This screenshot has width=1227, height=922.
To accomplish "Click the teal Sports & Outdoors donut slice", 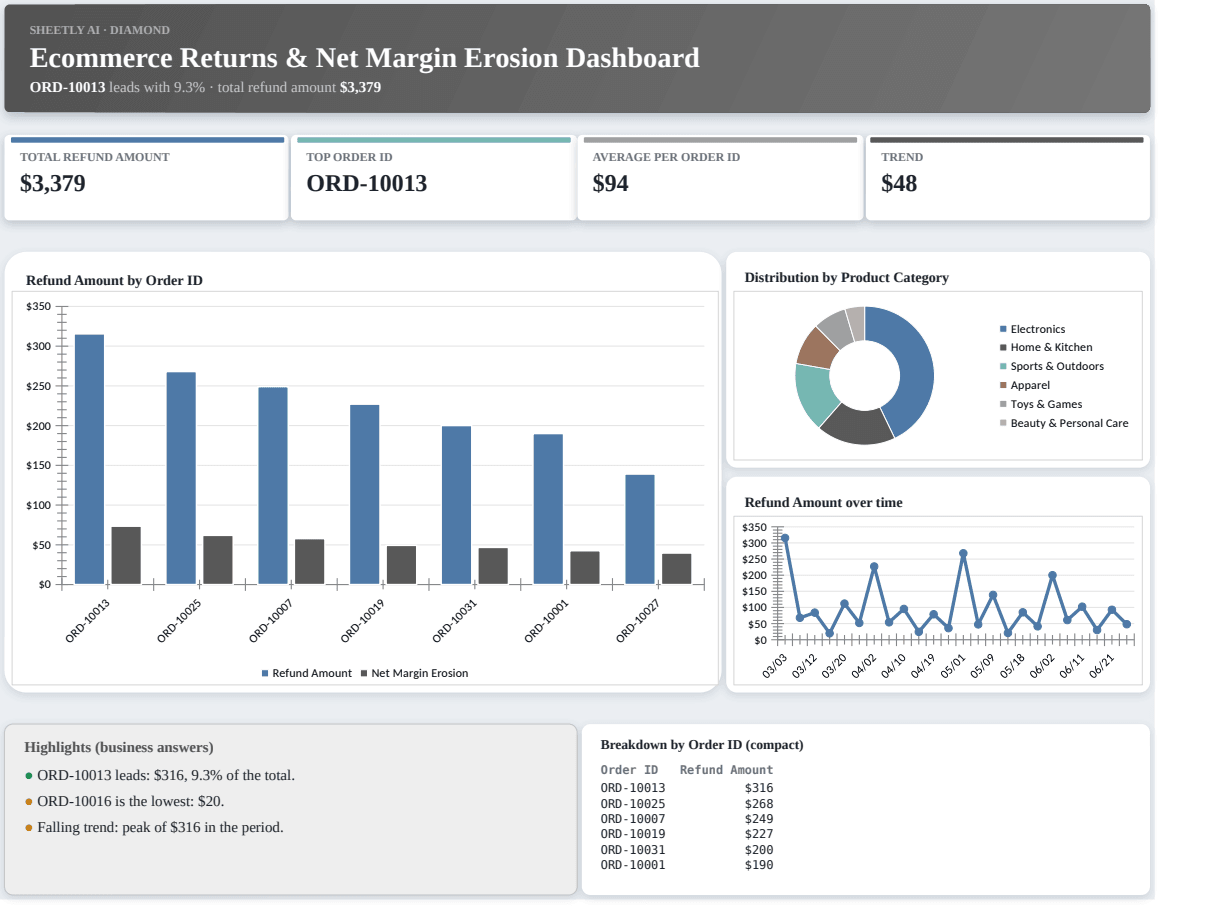I will point(813,394).
